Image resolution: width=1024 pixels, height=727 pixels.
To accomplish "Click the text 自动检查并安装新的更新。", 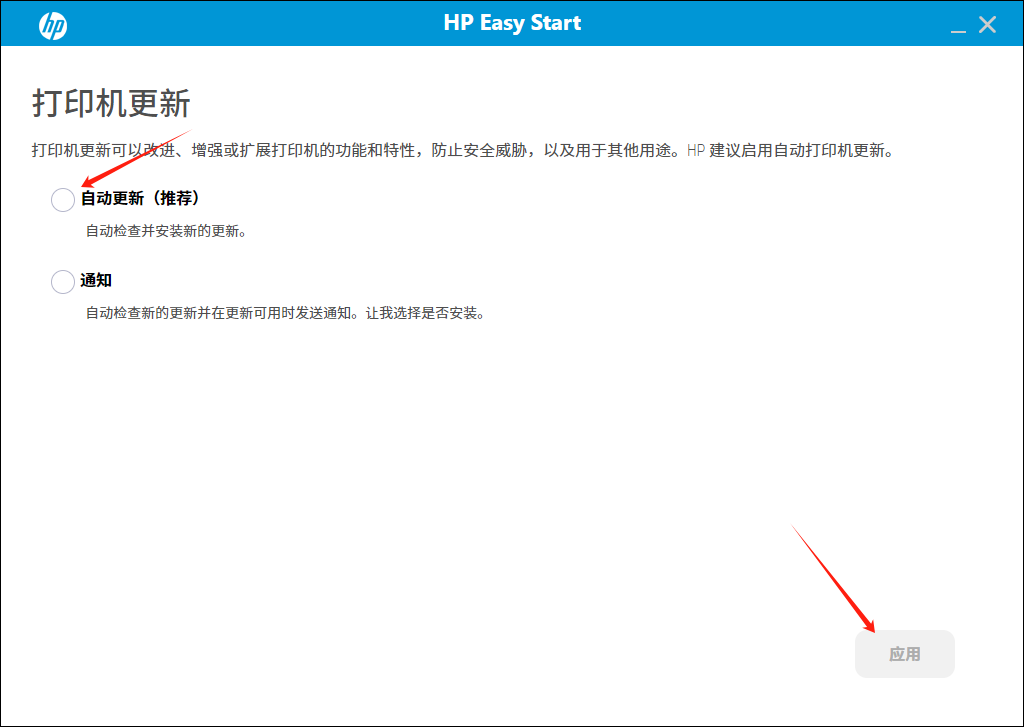I will point(167,231).
